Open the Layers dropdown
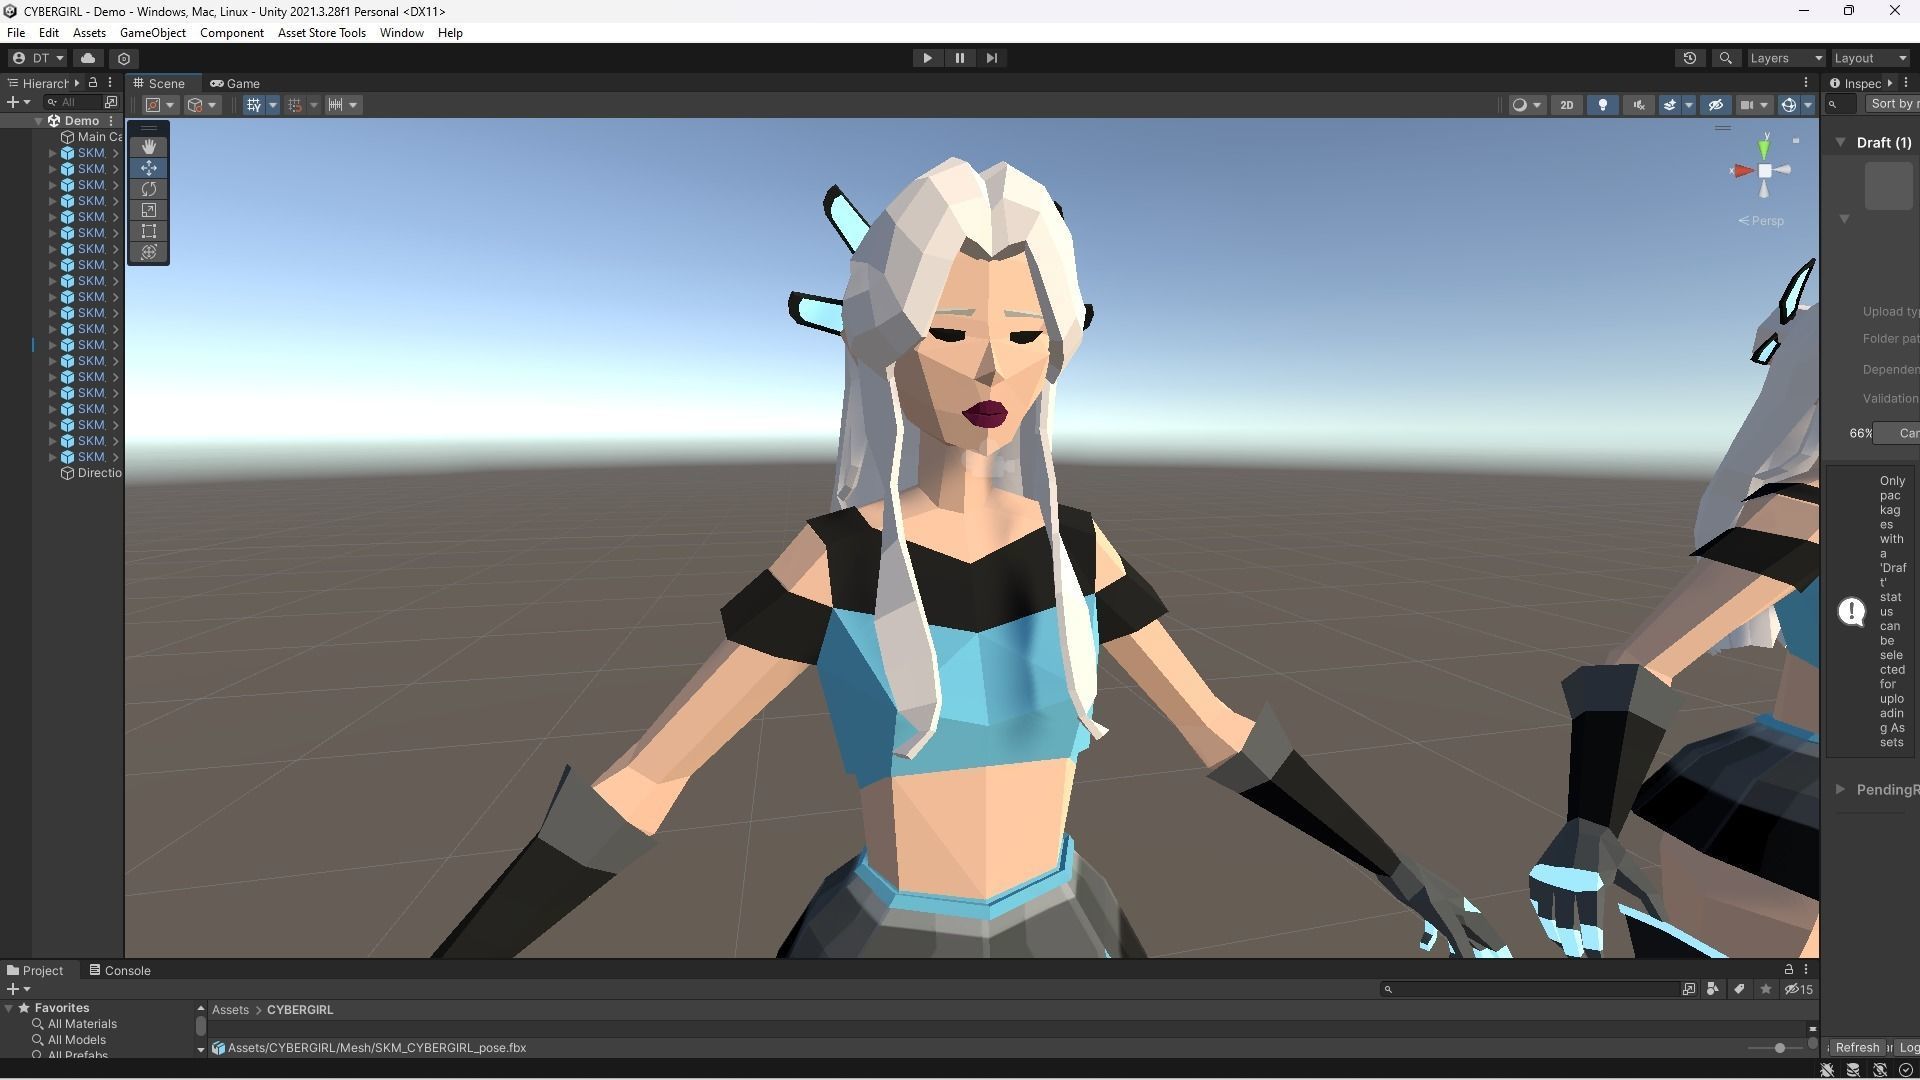 coord(1786,58)
